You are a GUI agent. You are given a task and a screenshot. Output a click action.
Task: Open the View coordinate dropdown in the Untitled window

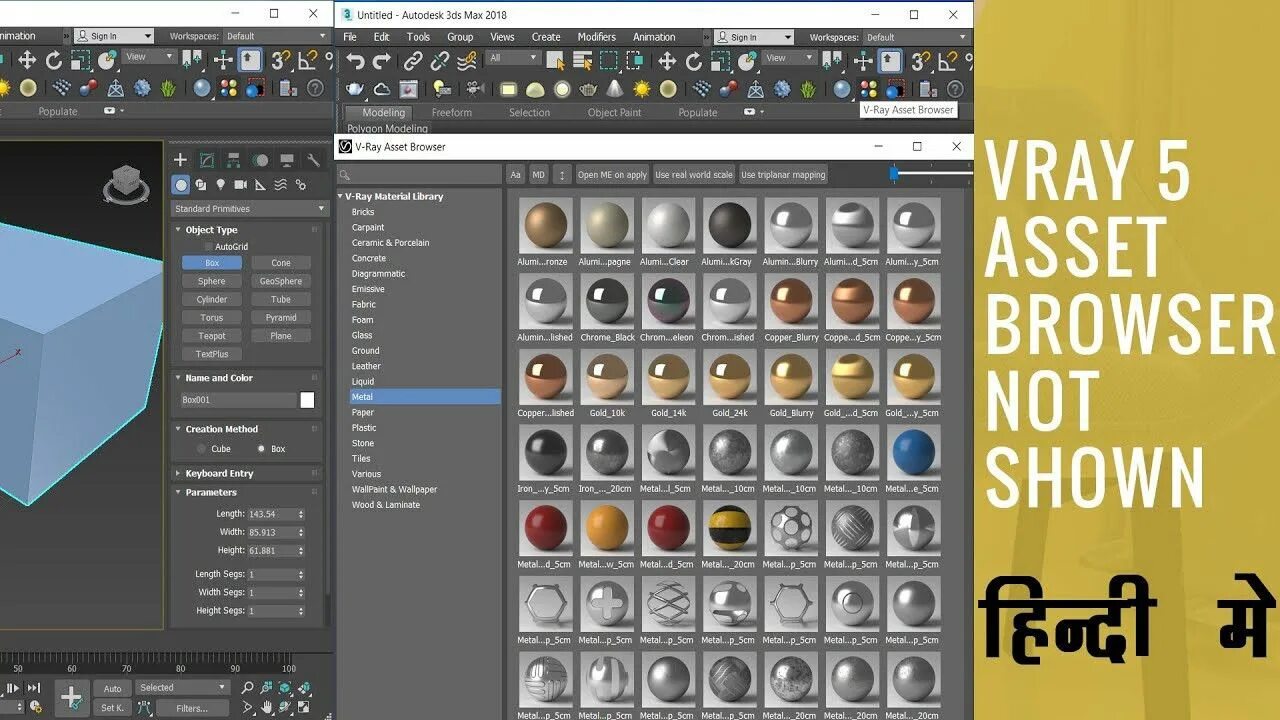coord(789,58)
